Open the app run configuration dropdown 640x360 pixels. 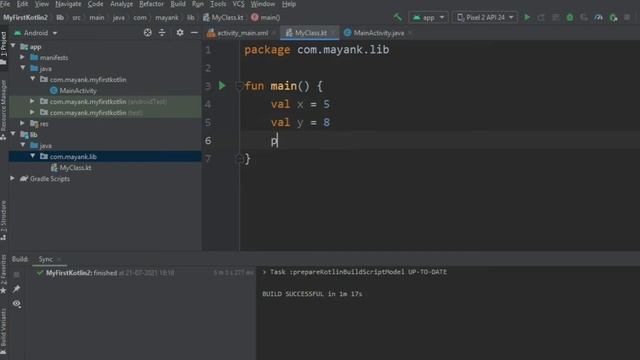[x=428, y=18]
